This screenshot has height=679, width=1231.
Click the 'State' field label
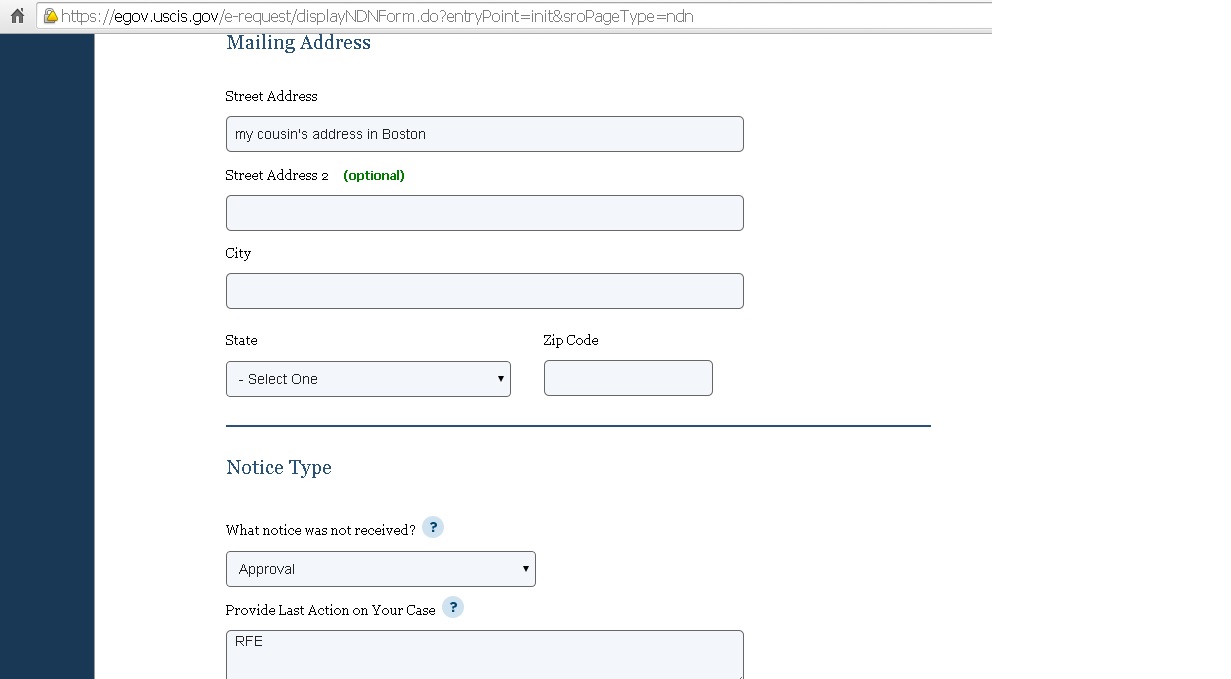tap(241, 340)
